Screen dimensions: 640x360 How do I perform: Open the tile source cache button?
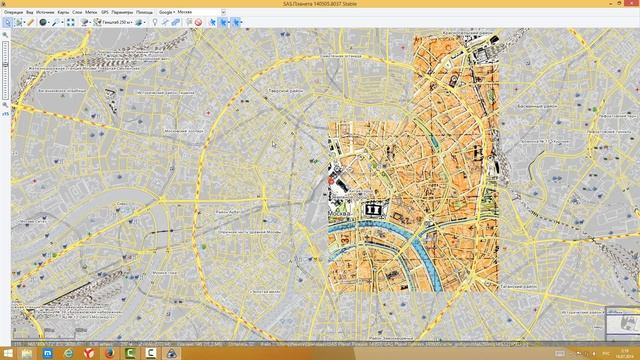pyautogui.click(x=84, y=22)
